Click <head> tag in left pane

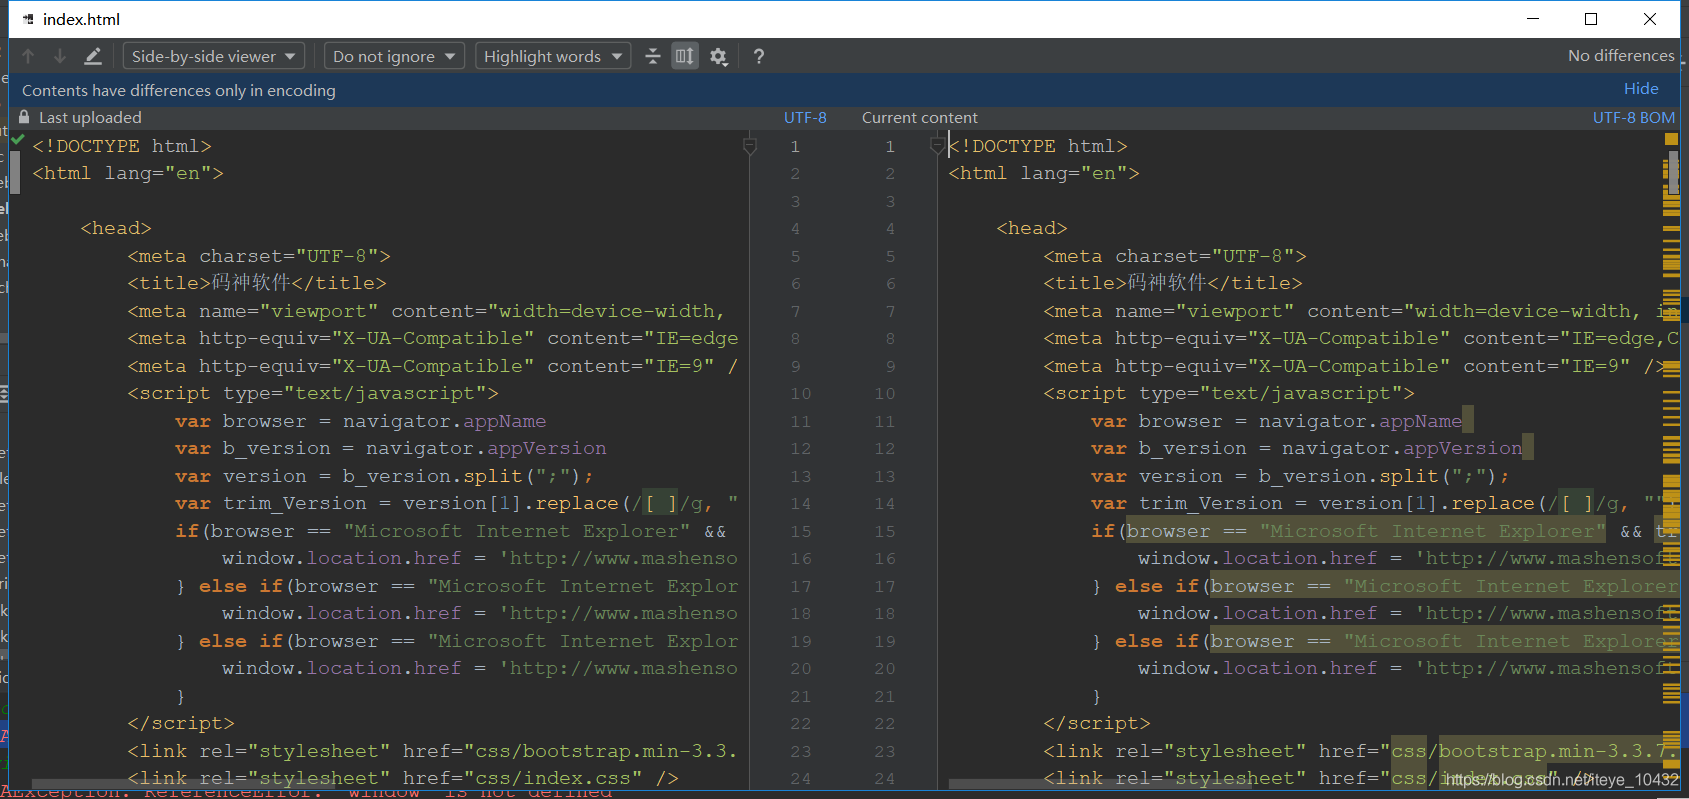pos(116,228)
